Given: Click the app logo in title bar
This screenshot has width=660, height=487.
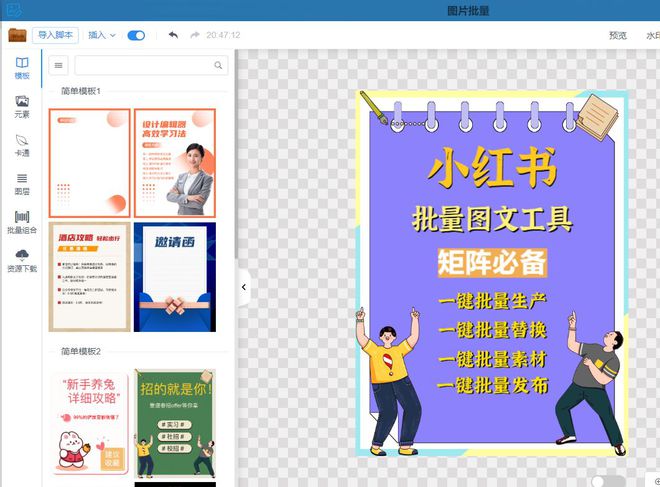Looking at the screenshot, I should (x=15, y=10).
